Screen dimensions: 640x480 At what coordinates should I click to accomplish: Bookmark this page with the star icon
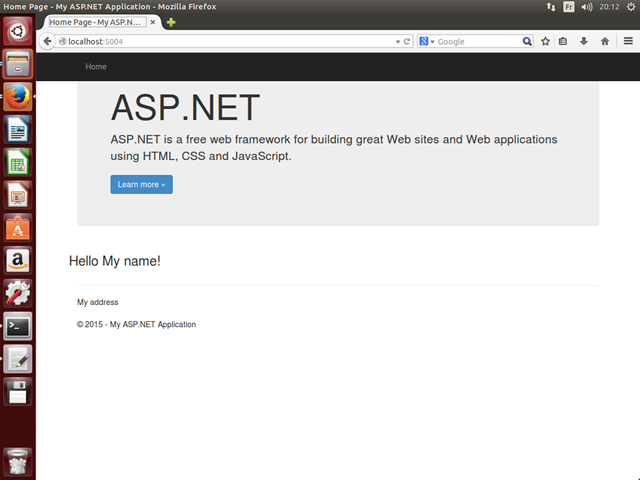(545, 41)
